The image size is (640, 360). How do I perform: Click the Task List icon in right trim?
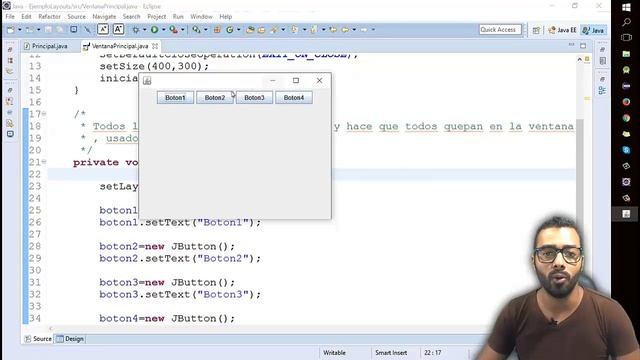click(603, 61)
